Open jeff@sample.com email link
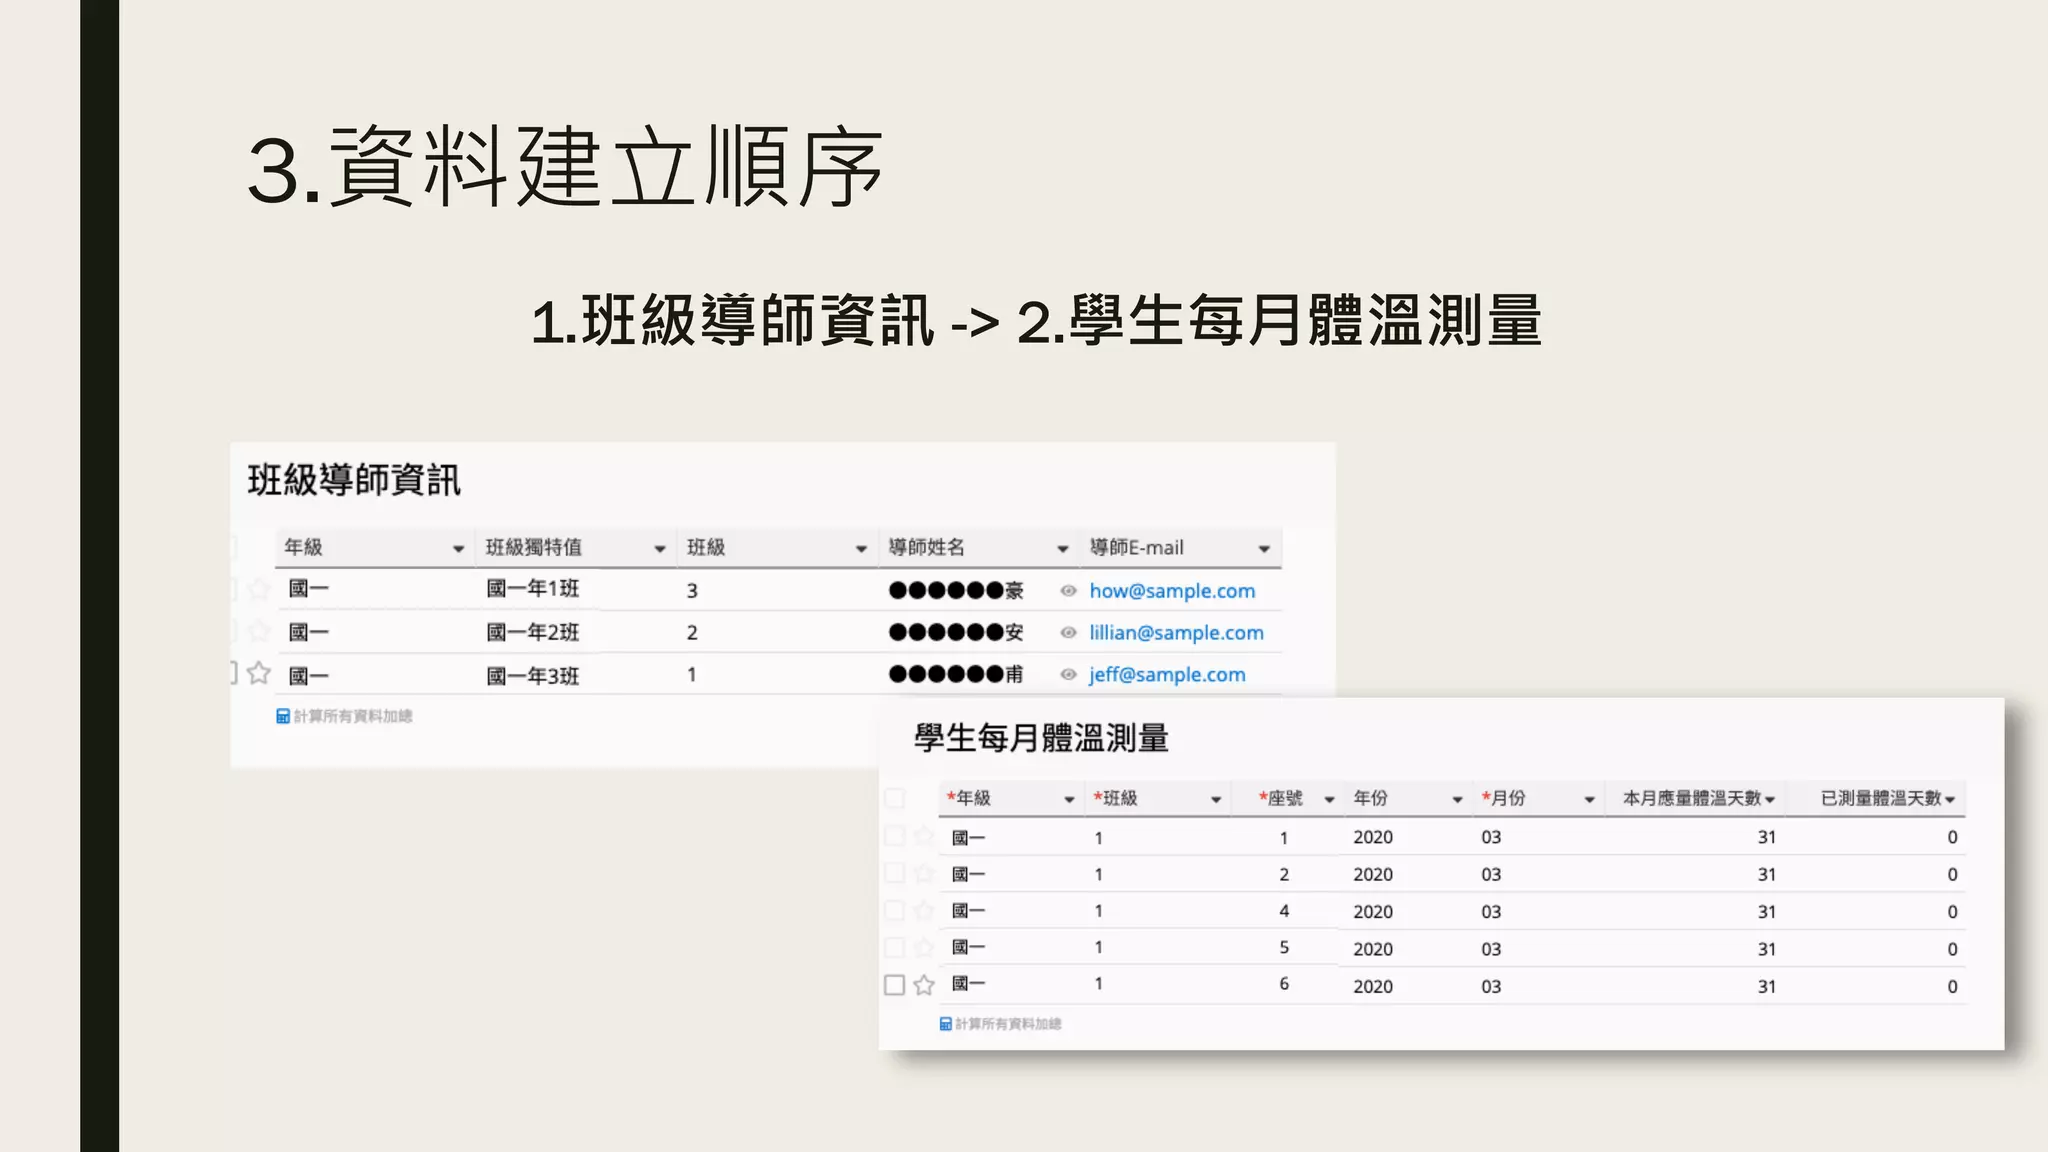This screenshot has height=1152, width=2048. click(x=1167, y=675)
